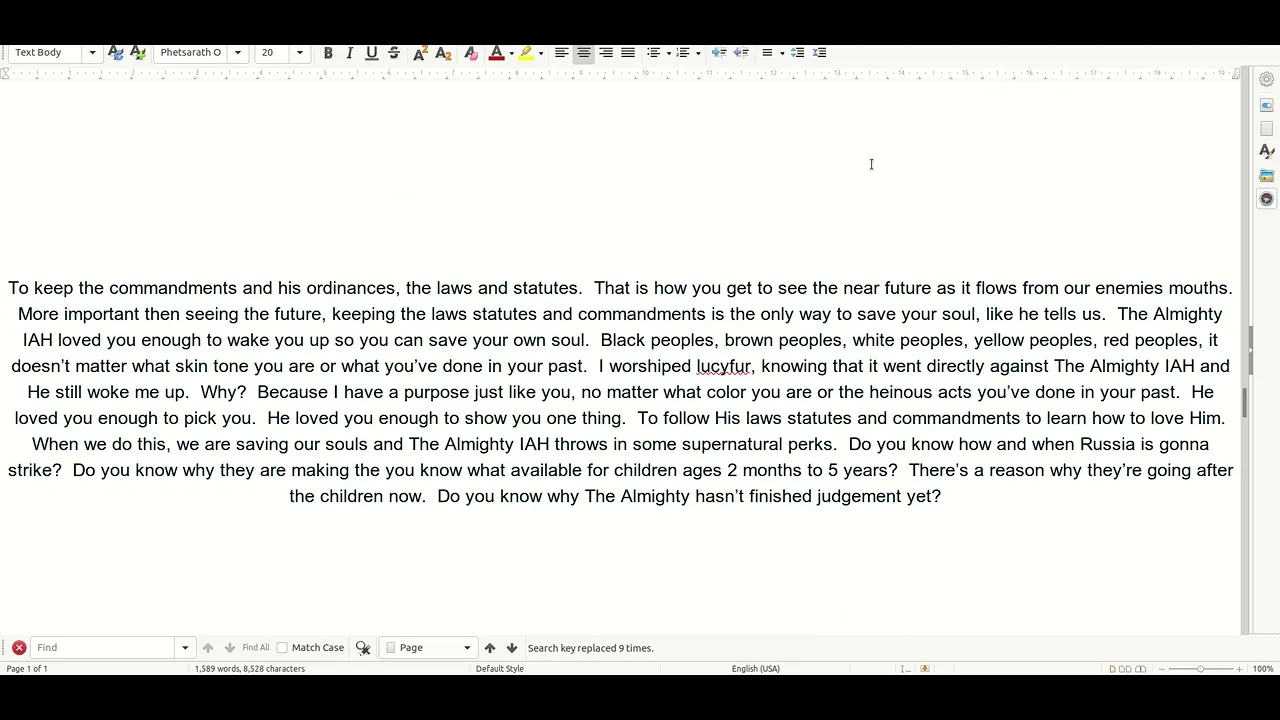Screen dimensions: 1280x720
Task: Decrease paragraph indent
Action: [x=741, y=53]
